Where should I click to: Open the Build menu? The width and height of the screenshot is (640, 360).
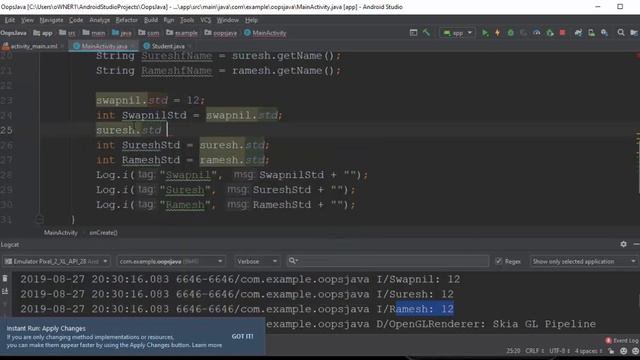pyautogui.click(x=151, y=20)
